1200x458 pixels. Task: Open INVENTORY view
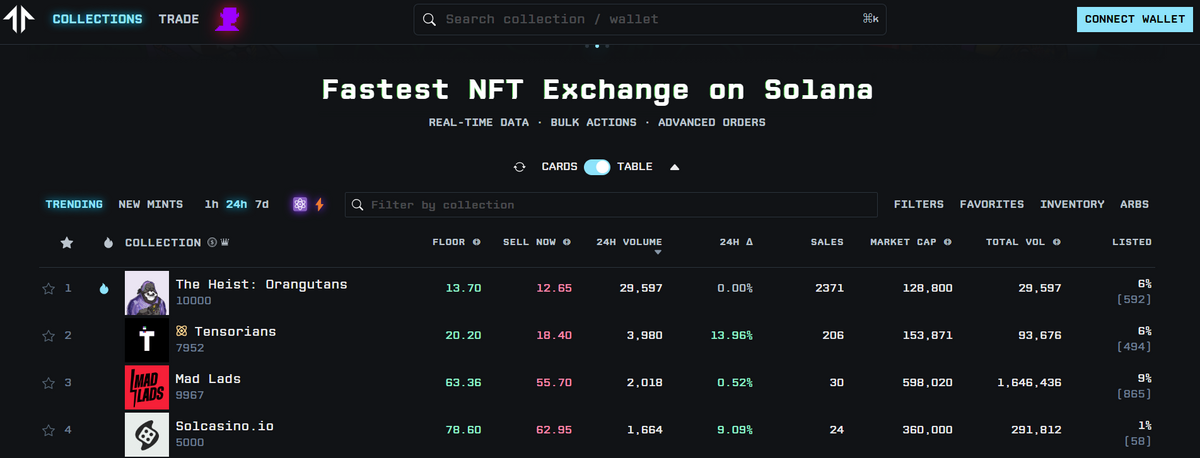coord(1072,204)
